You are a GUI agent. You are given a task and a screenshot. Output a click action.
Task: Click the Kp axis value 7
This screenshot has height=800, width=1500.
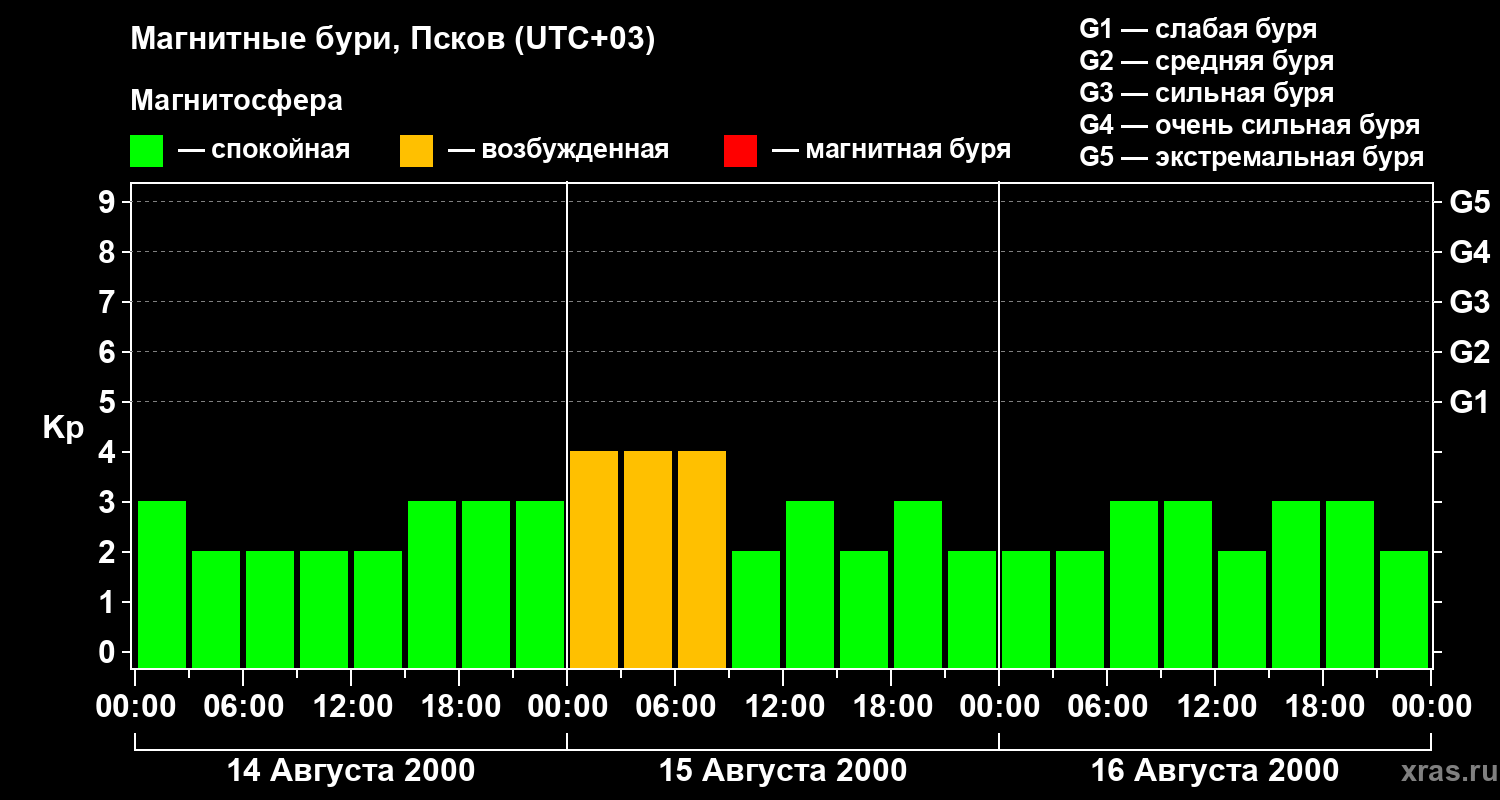108,302
